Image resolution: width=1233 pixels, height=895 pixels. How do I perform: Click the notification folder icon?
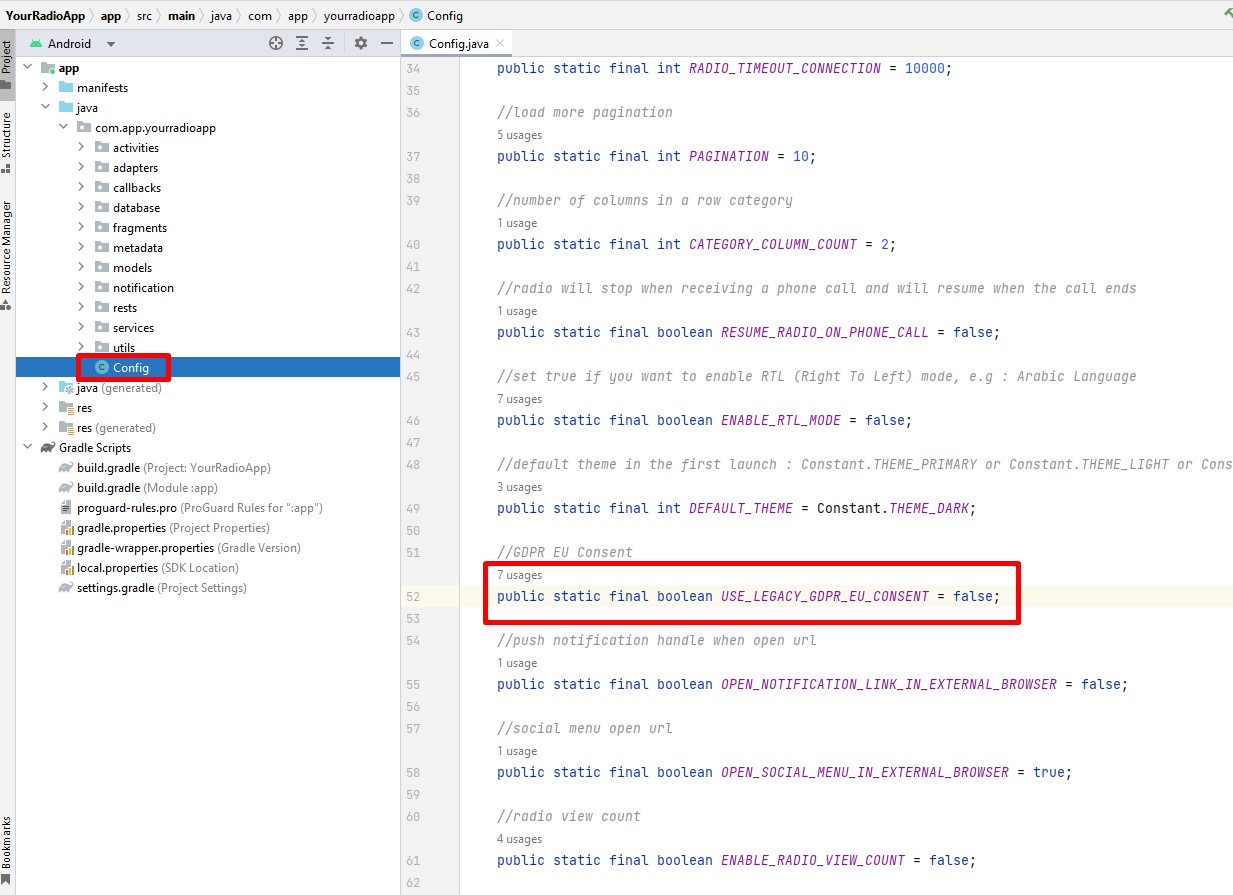(102, 288)
